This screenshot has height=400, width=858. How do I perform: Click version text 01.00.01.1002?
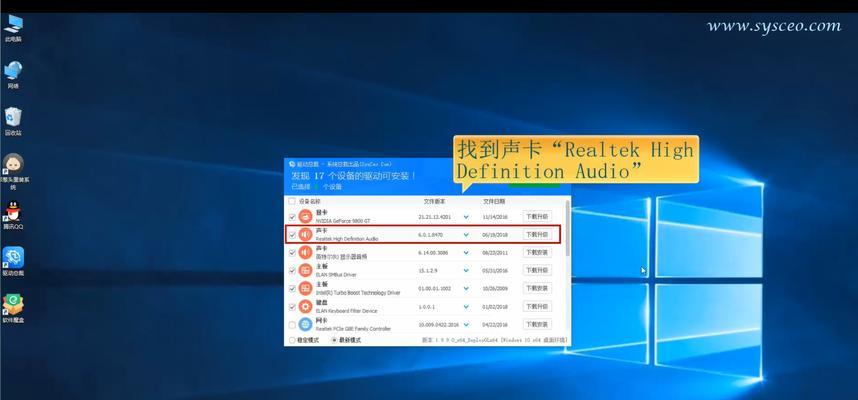coord(435,288)
